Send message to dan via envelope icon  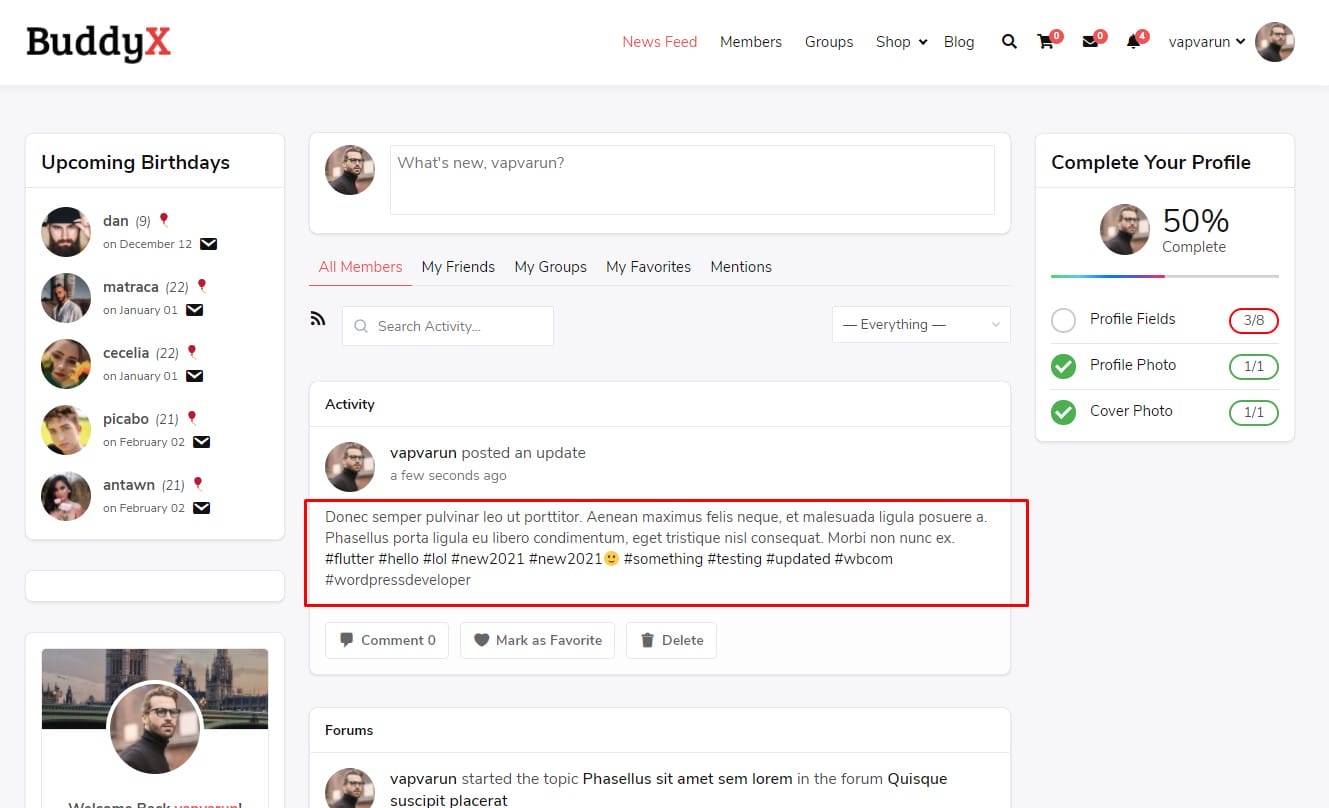pyautogui.click(x=208, y=244)
